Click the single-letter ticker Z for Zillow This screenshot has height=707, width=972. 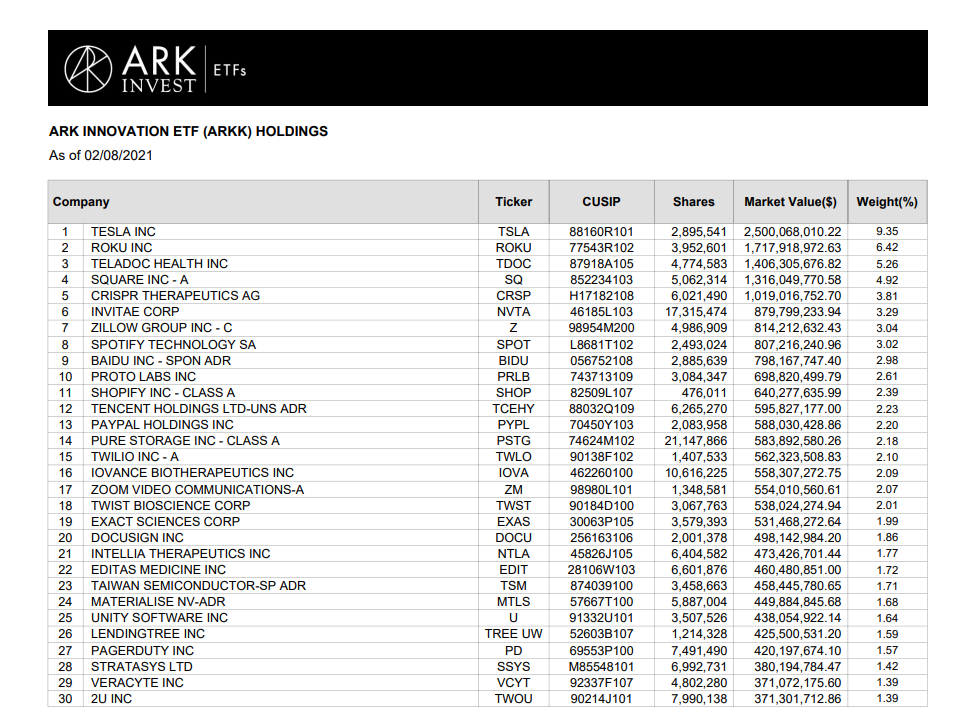[513, 328]
